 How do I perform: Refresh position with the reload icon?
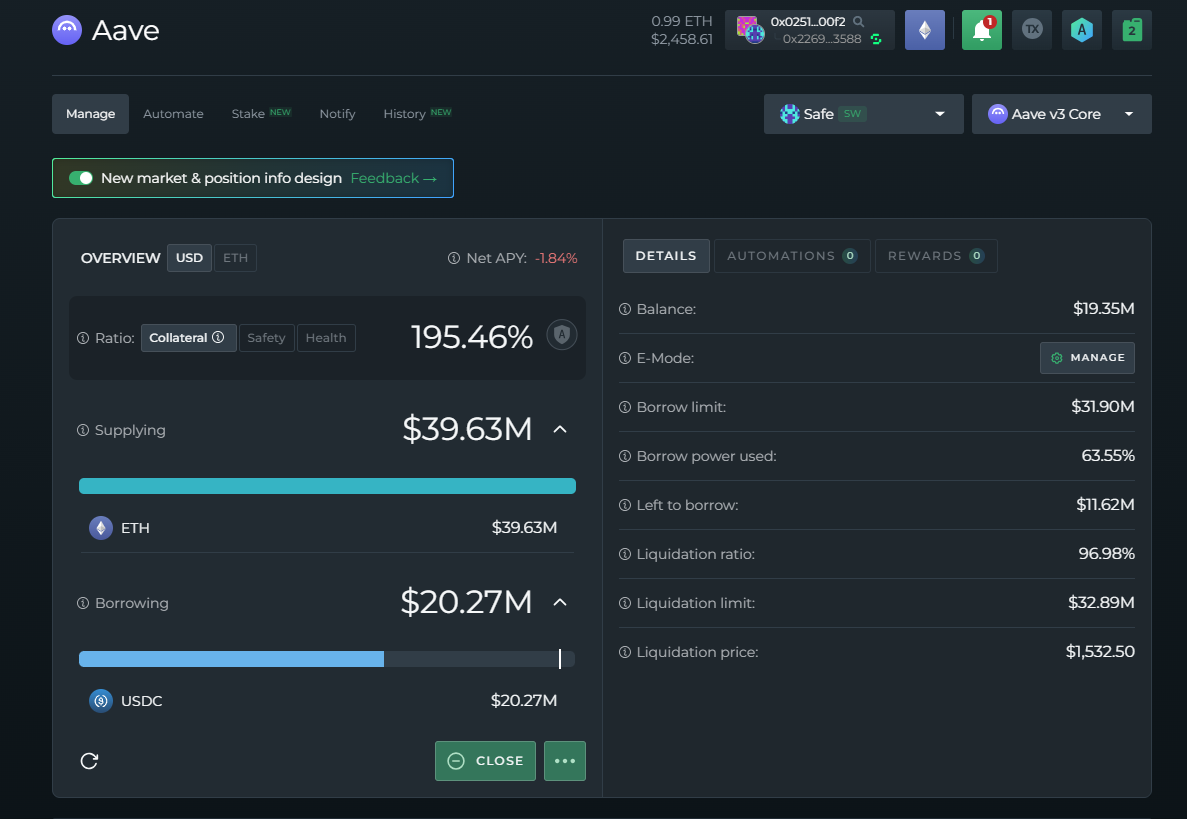tap(89, 761)
